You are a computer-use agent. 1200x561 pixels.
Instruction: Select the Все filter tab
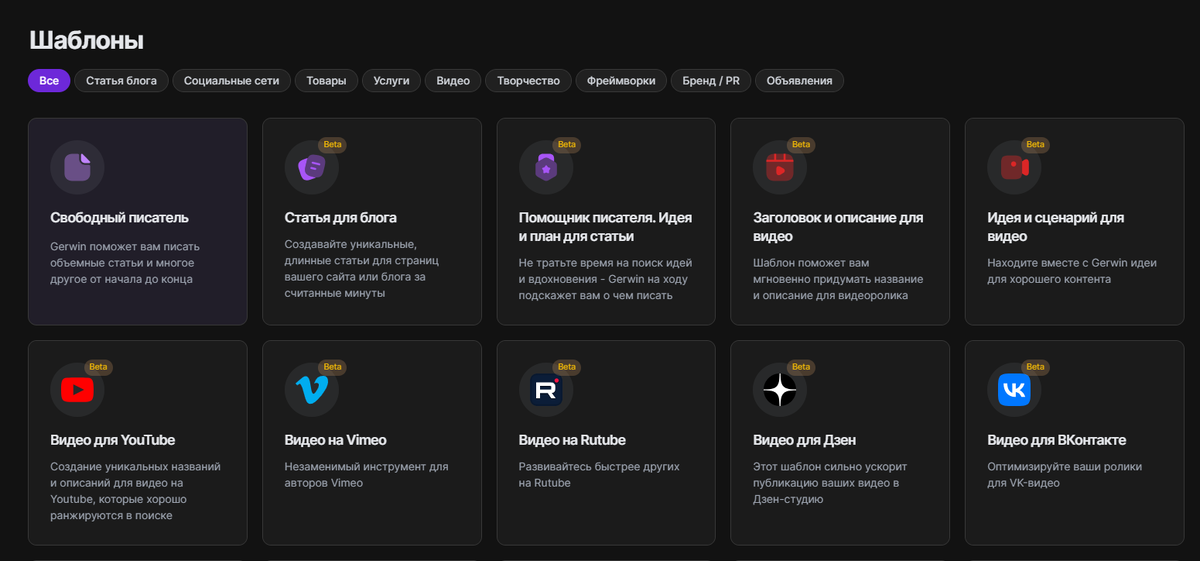[x=49, y=80]
